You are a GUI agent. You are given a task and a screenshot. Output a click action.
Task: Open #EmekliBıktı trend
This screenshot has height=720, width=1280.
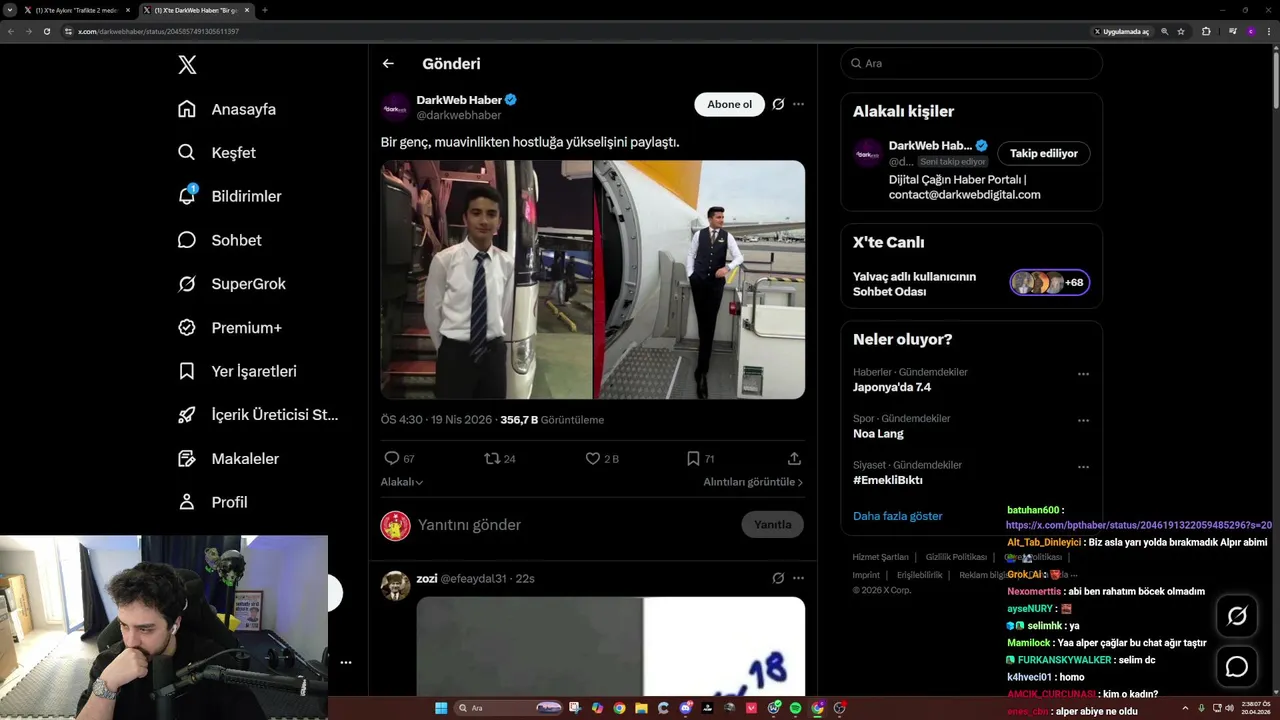[x=888, y=480]
